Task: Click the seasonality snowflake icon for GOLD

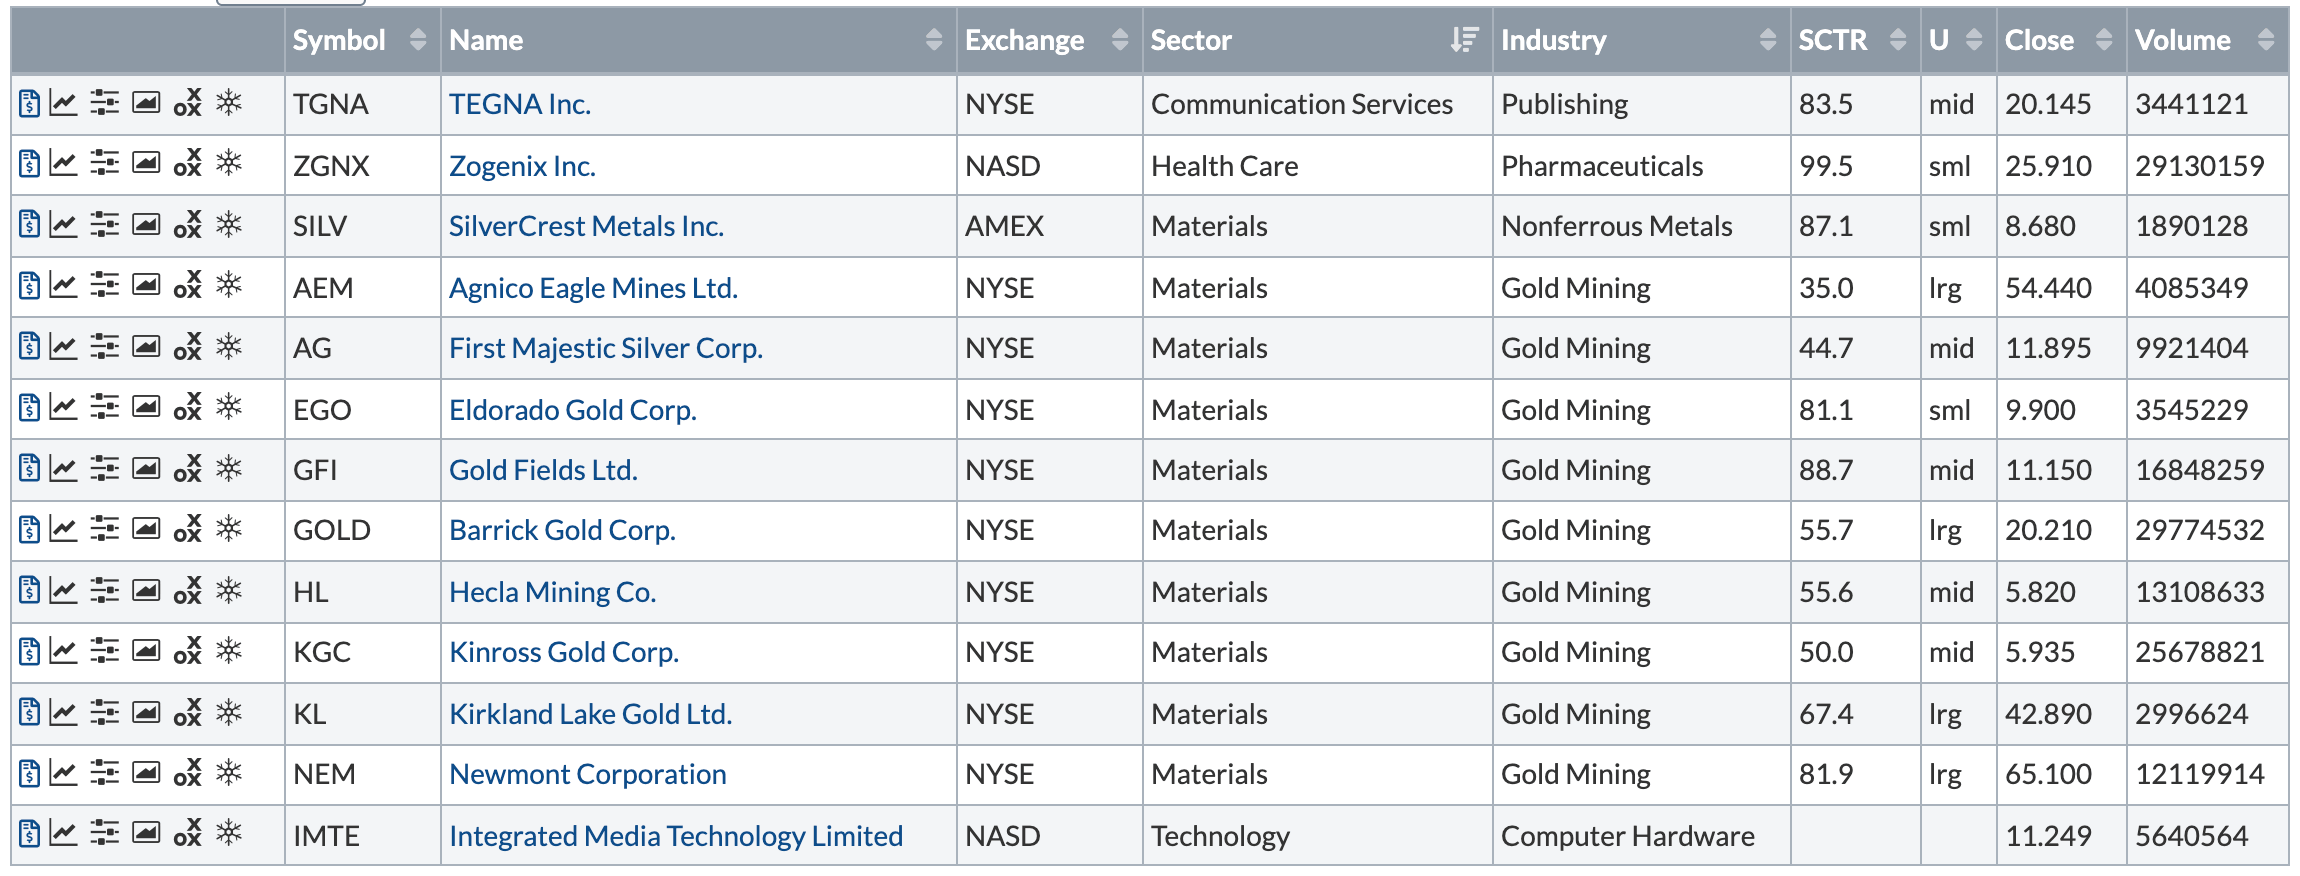Action: (230, 528)
